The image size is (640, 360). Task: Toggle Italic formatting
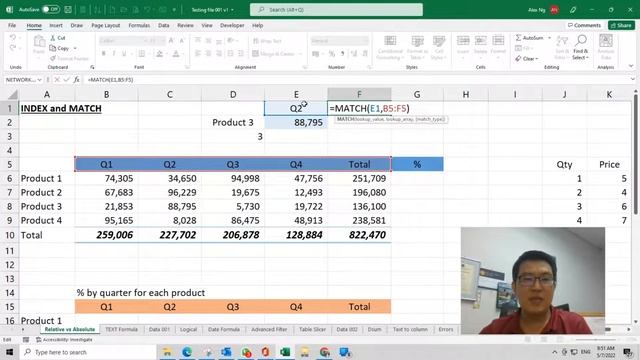click(114, 53)
